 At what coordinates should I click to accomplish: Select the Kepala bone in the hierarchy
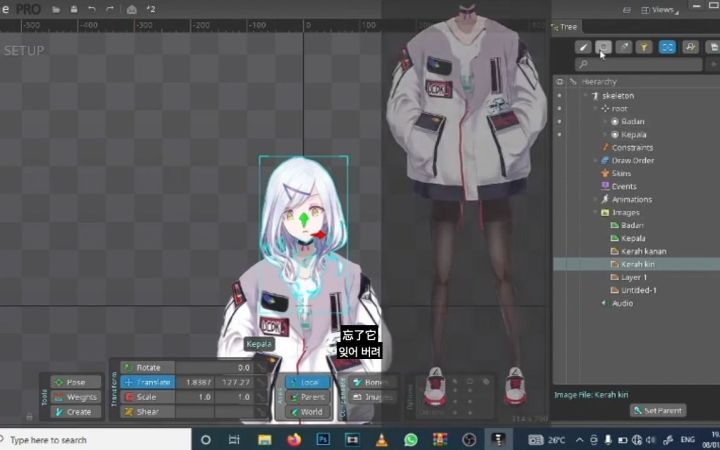[633, 135]
